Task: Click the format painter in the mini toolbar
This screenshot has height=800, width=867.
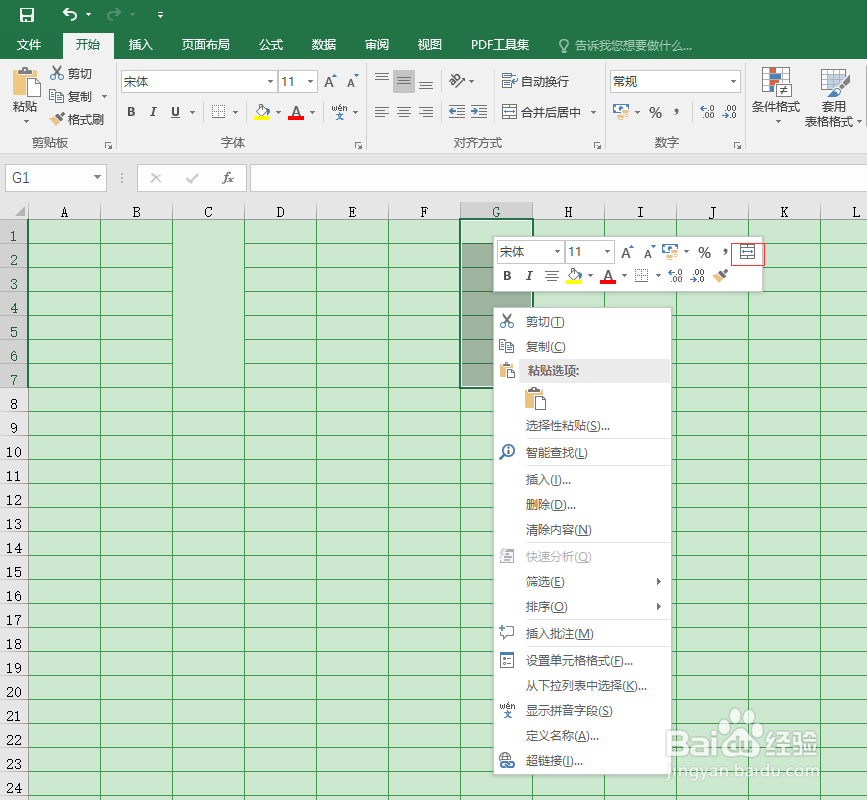Action: pyautogui.click(x=720, y=275)
